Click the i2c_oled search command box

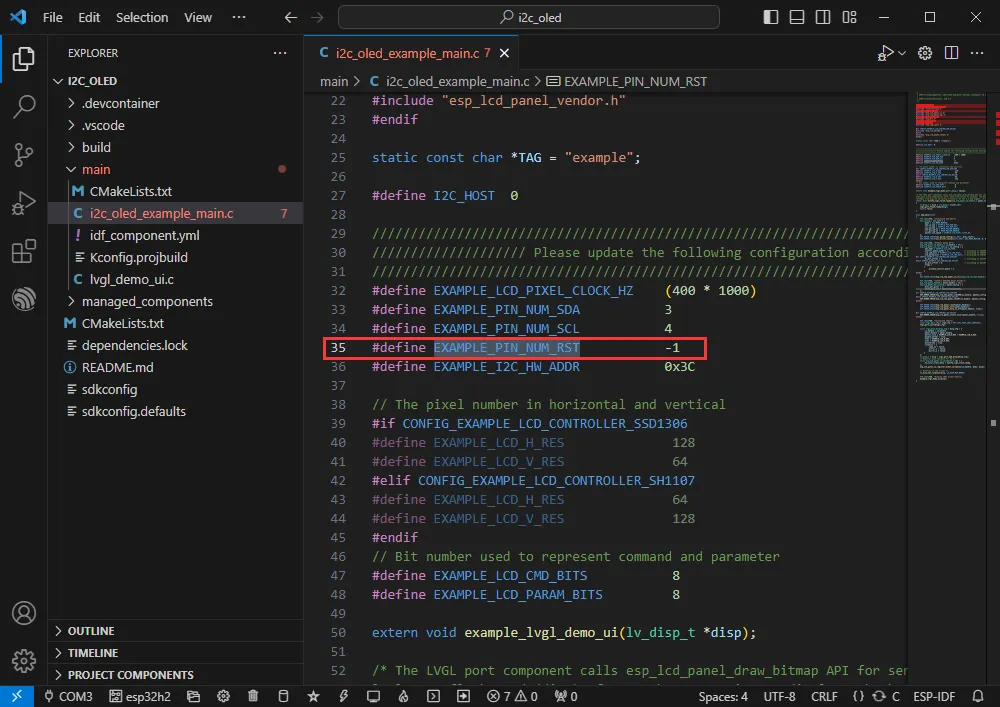pos(528,17)
